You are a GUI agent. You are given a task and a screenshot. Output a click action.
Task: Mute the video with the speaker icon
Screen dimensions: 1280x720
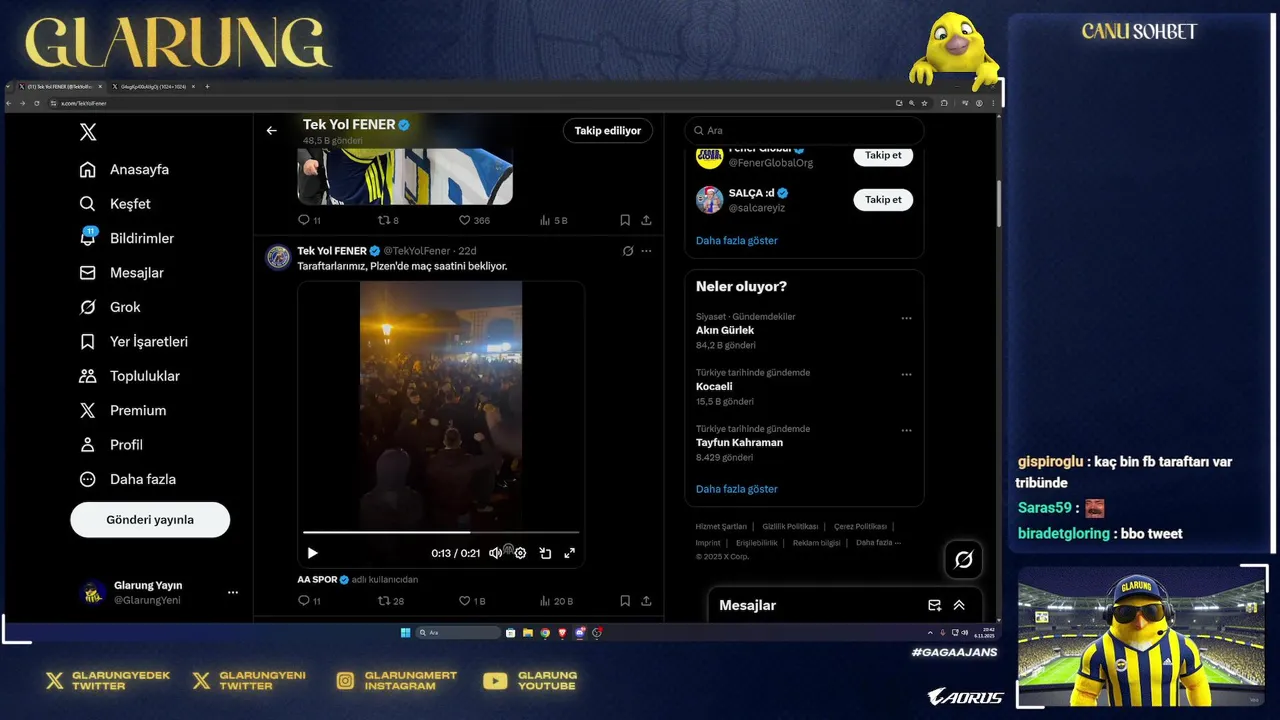[x=495, y=553]
